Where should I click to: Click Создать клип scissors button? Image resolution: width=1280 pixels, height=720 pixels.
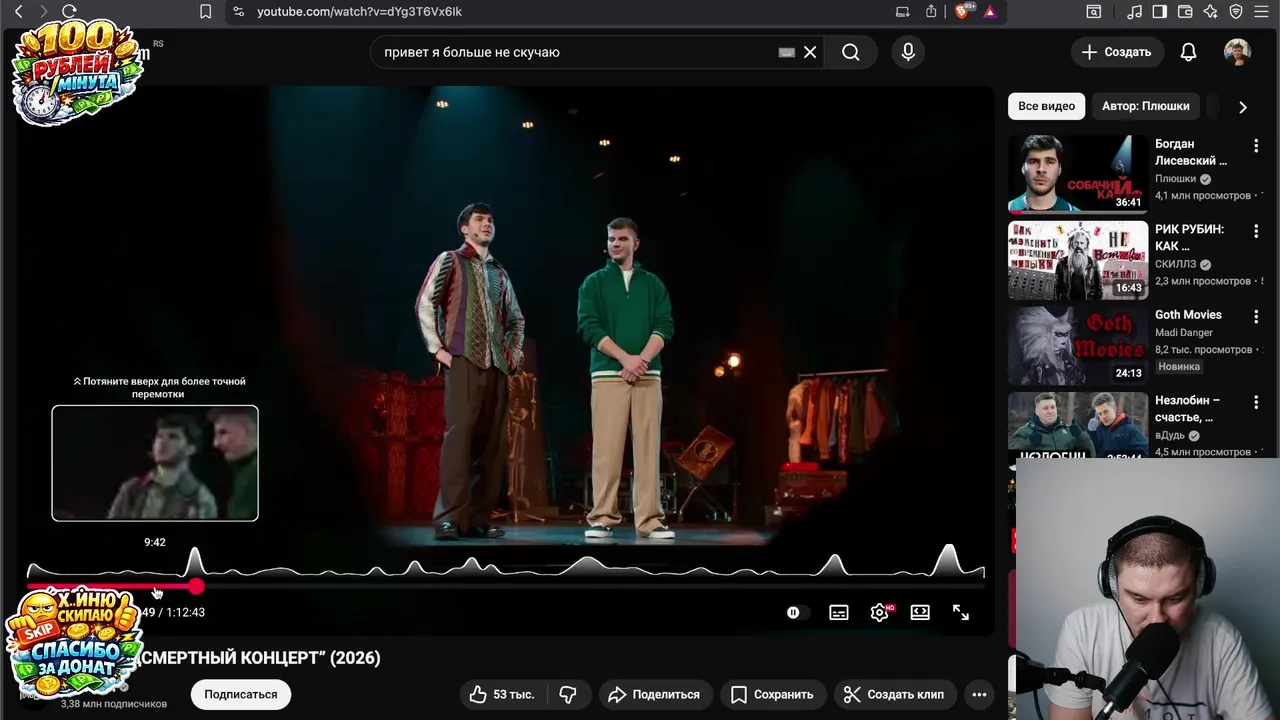[x=893, y=694]
